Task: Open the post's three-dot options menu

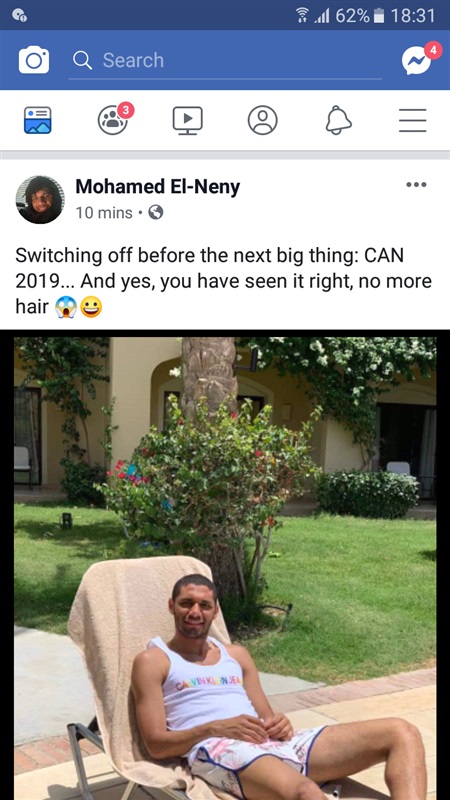Action: [x=416, y=185]
